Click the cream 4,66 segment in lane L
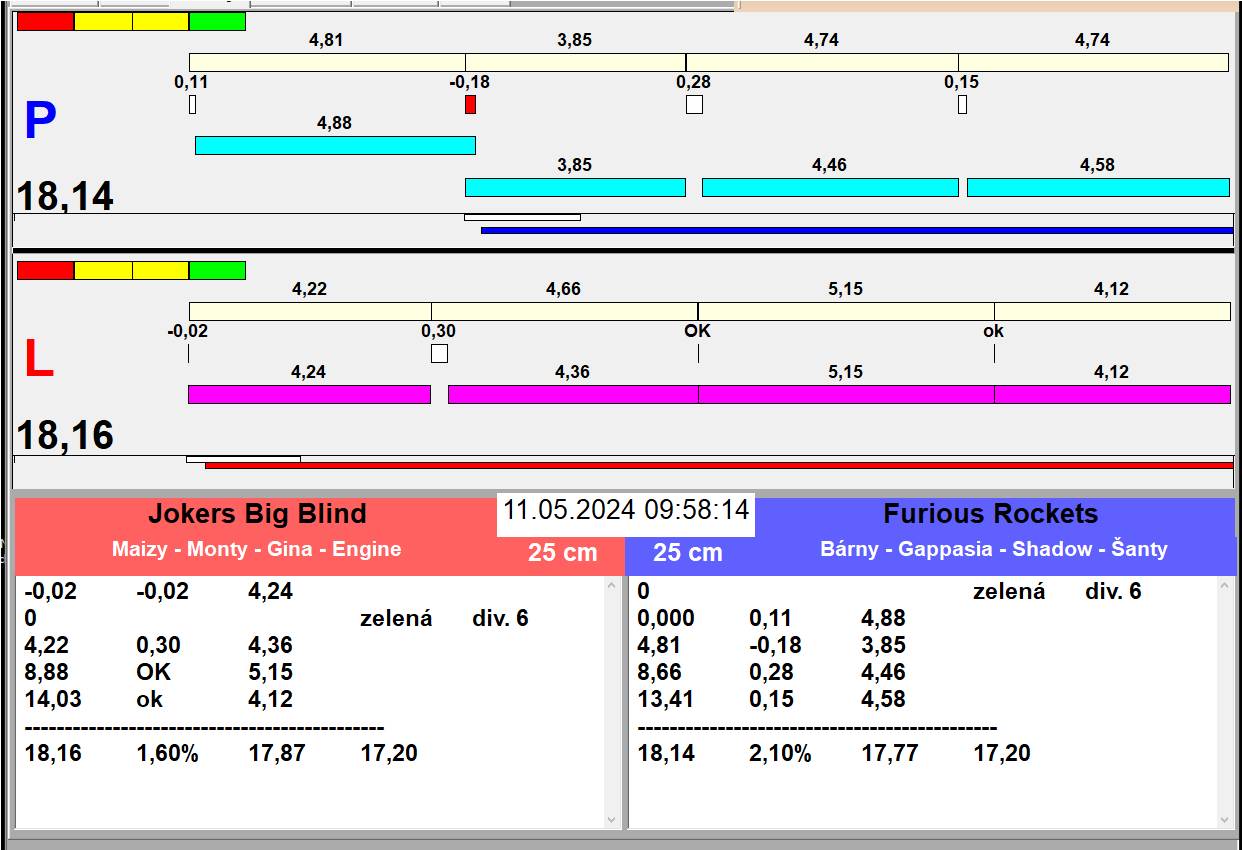Image resolution: width=1242 pixels, height=850 pixels. click(564, 311)
